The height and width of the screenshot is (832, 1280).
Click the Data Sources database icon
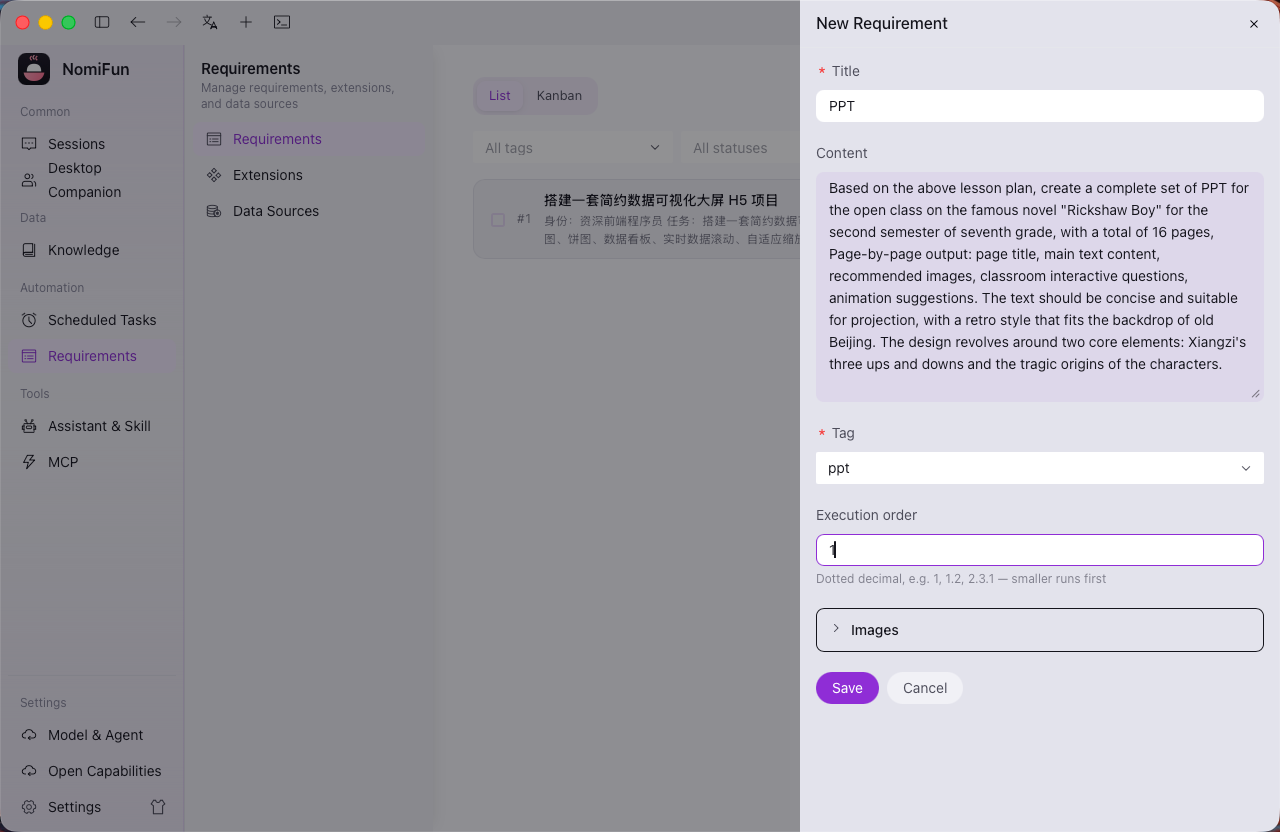214,211
